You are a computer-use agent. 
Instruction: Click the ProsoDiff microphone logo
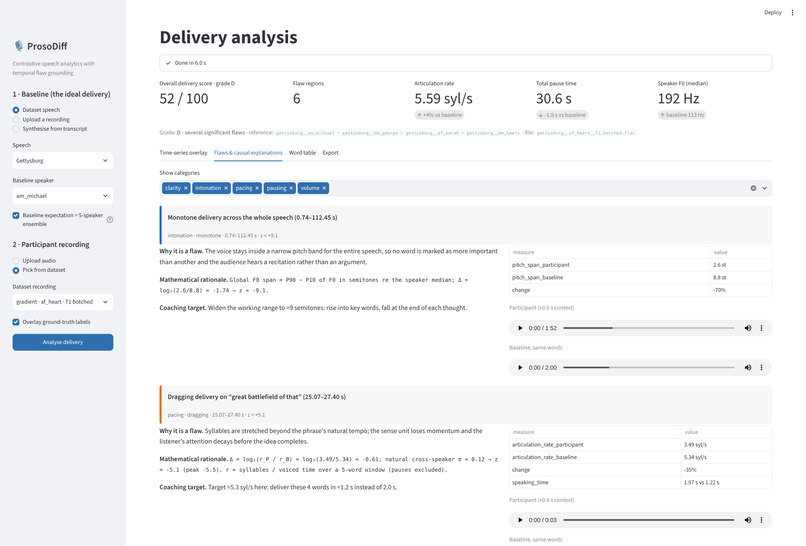point(19,46)
